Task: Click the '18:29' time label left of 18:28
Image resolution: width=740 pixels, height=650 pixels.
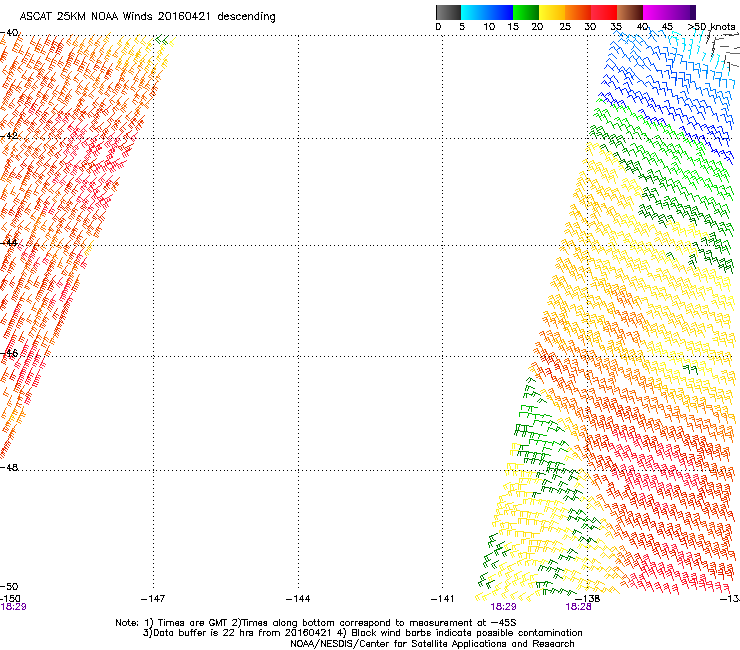Action: click(x=503, y=607)
